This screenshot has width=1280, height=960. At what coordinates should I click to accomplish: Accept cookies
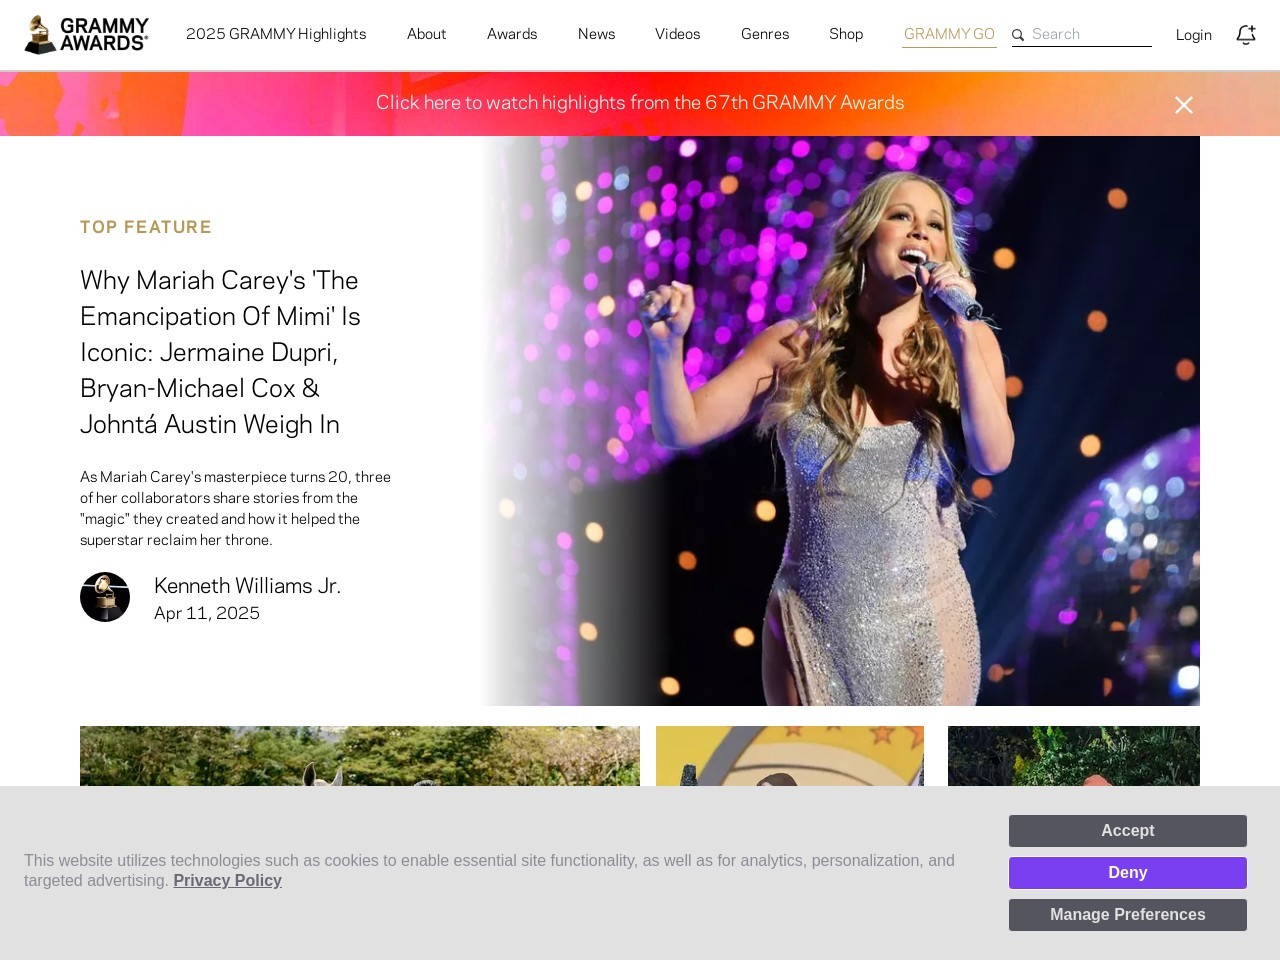tap(1128, 831)
